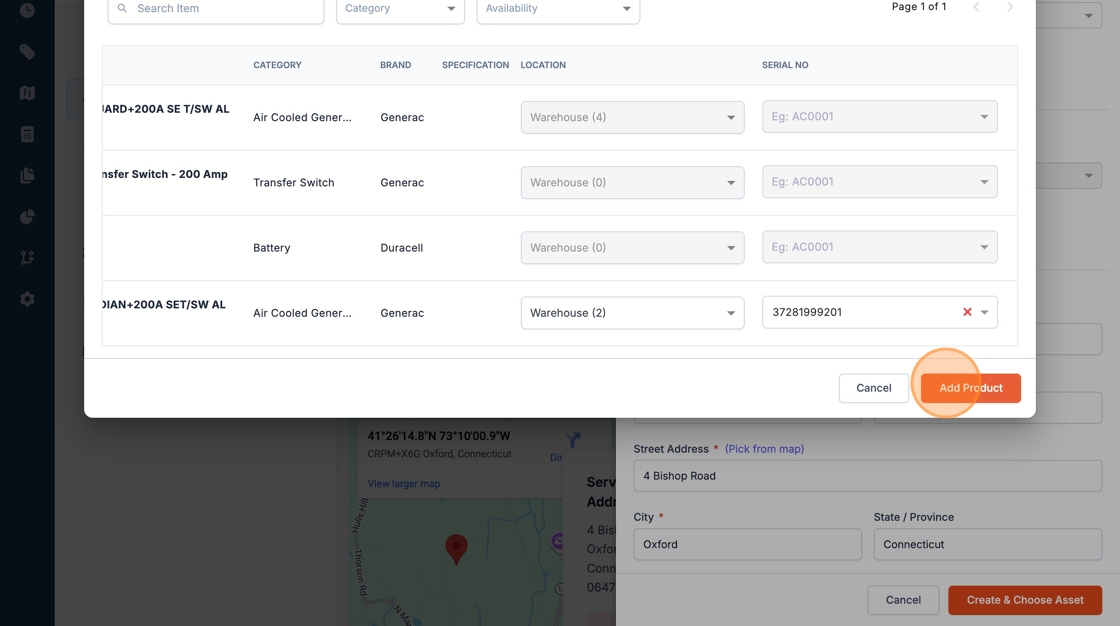Open the View larger map link

404,484
